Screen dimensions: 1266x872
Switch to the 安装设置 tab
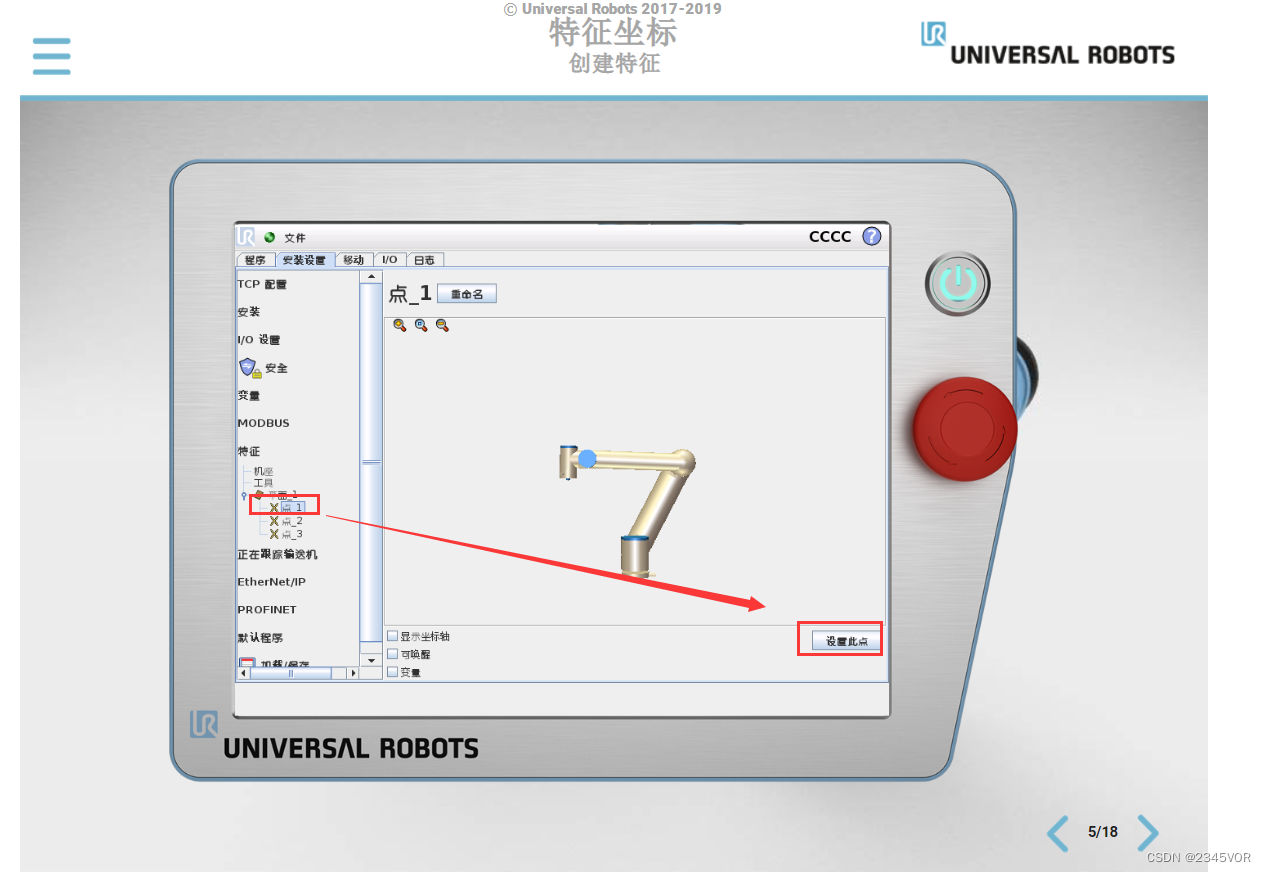click(304, 260)
